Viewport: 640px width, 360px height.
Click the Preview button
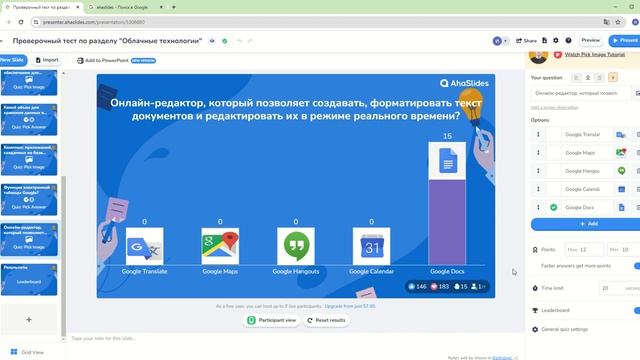591,40
